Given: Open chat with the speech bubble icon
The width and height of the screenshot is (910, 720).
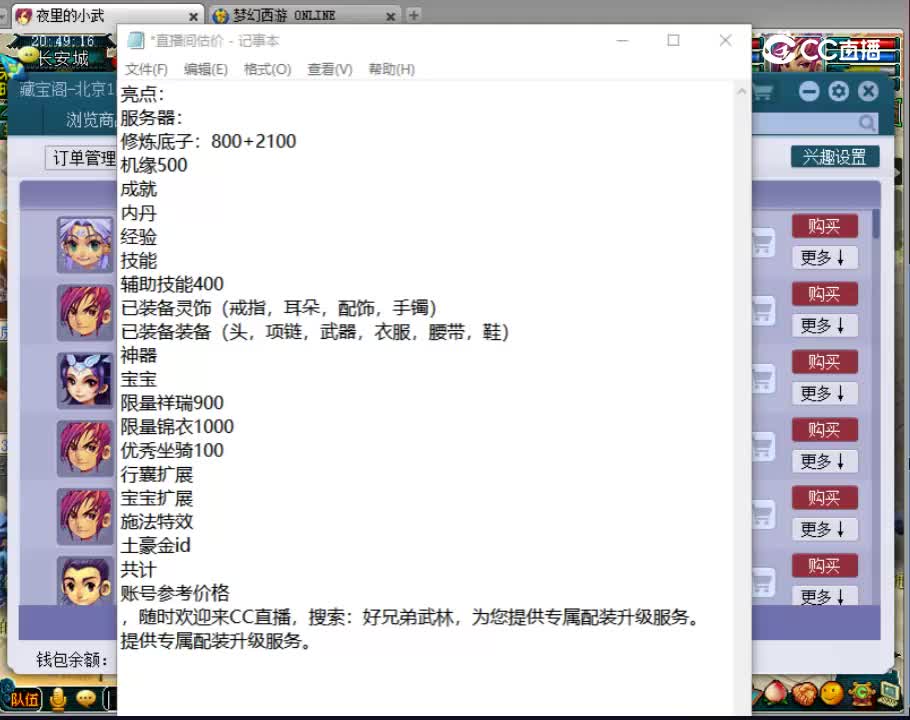Looking at the screenshot, I should coord(86,698).
